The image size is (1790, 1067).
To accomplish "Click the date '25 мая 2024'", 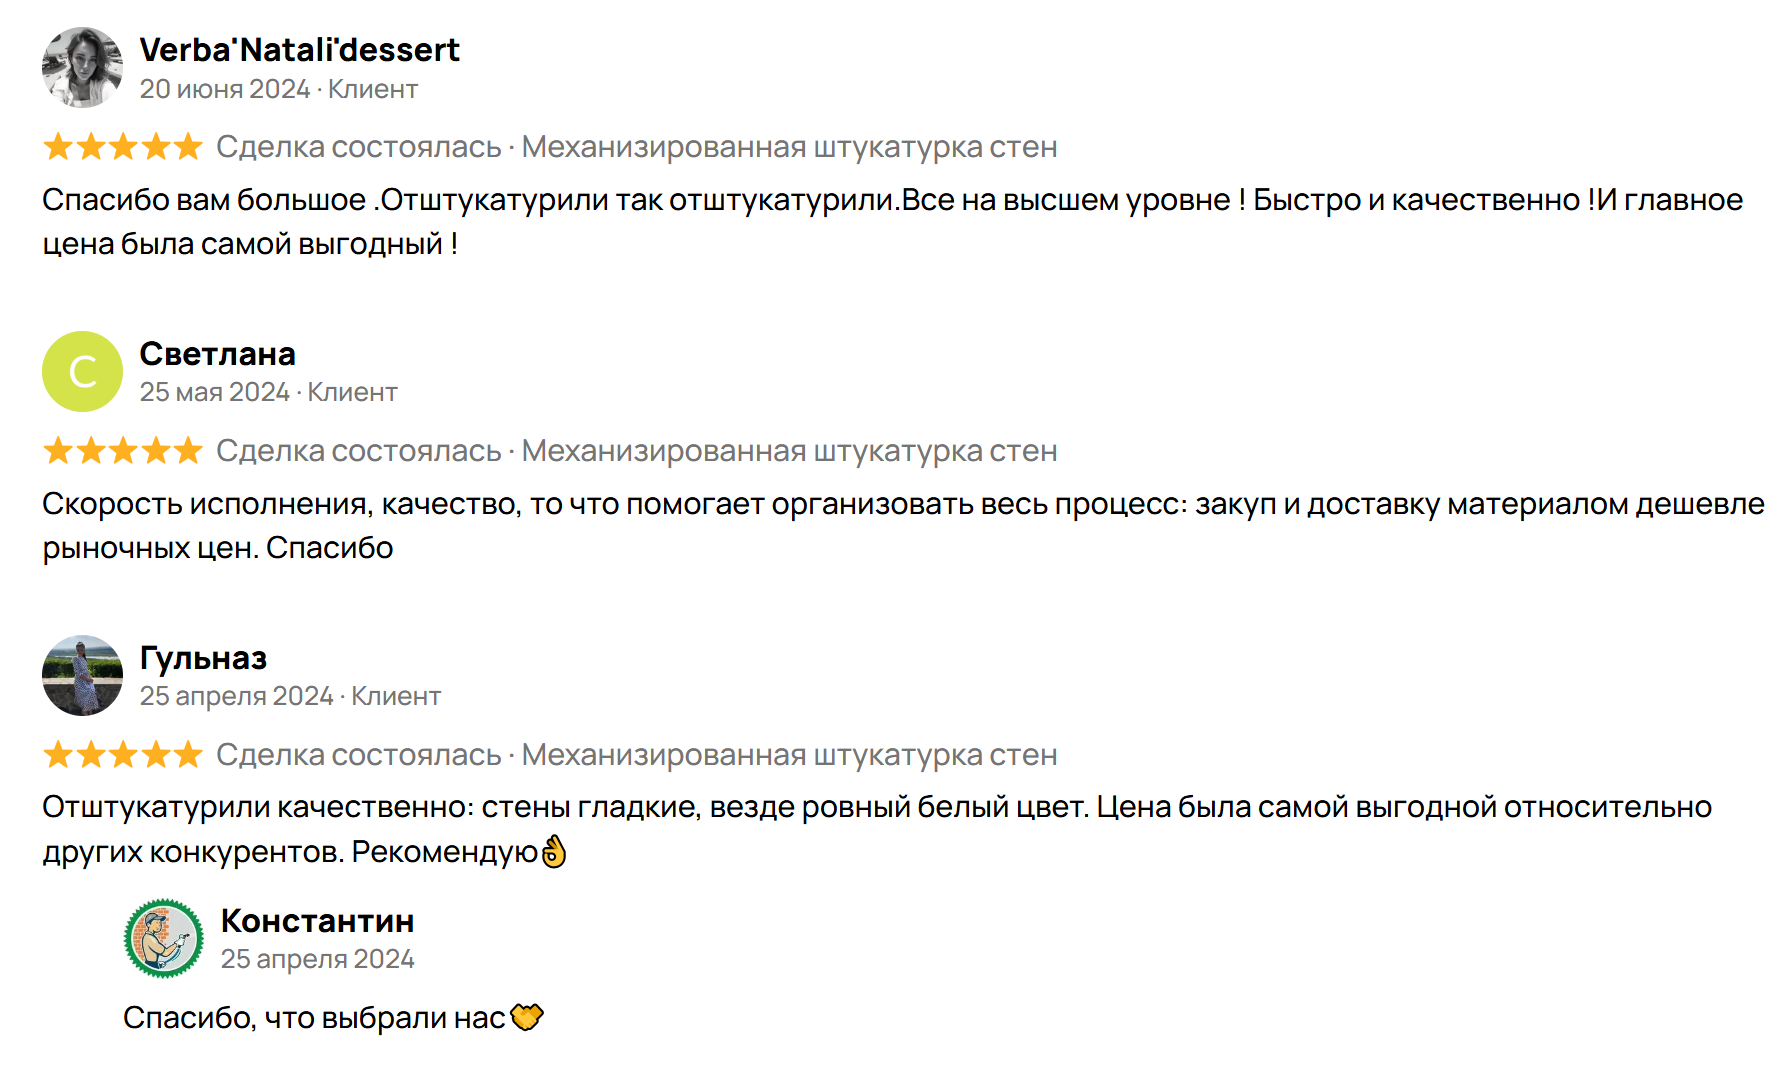I will pyautogui.click(x=214, y=393).
